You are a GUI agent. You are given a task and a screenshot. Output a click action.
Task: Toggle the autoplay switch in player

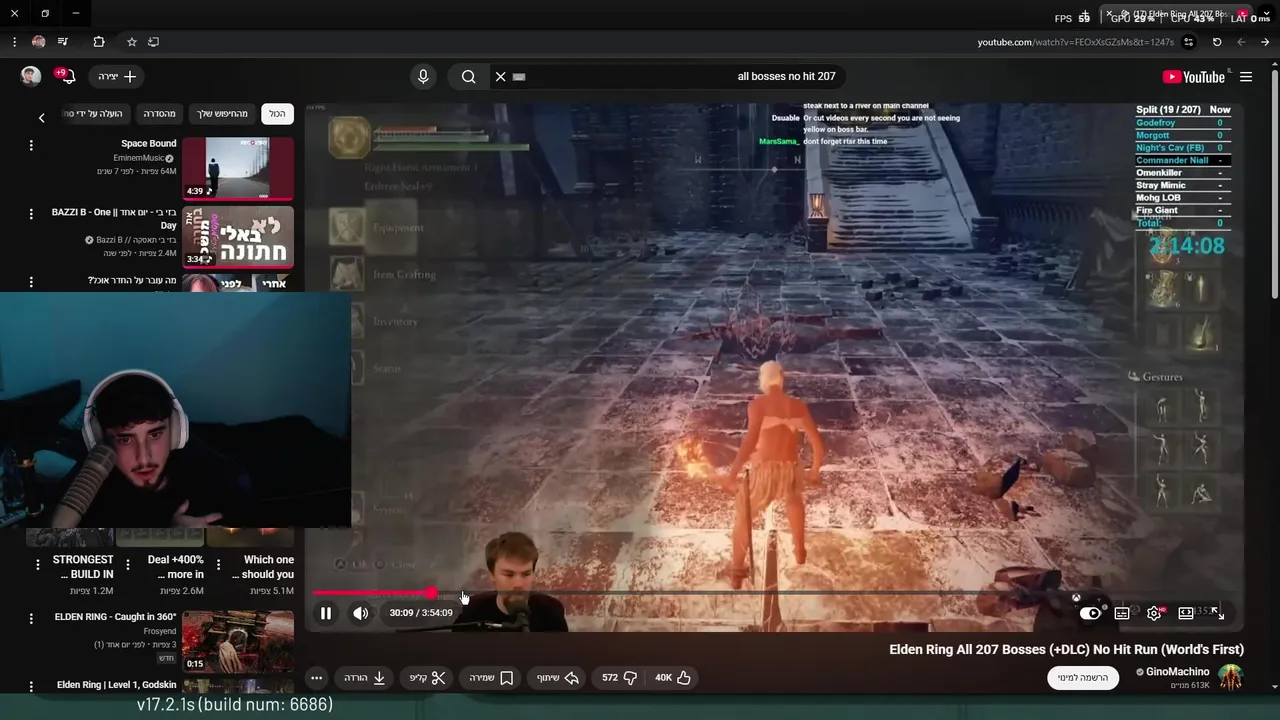pos(1090,613)
